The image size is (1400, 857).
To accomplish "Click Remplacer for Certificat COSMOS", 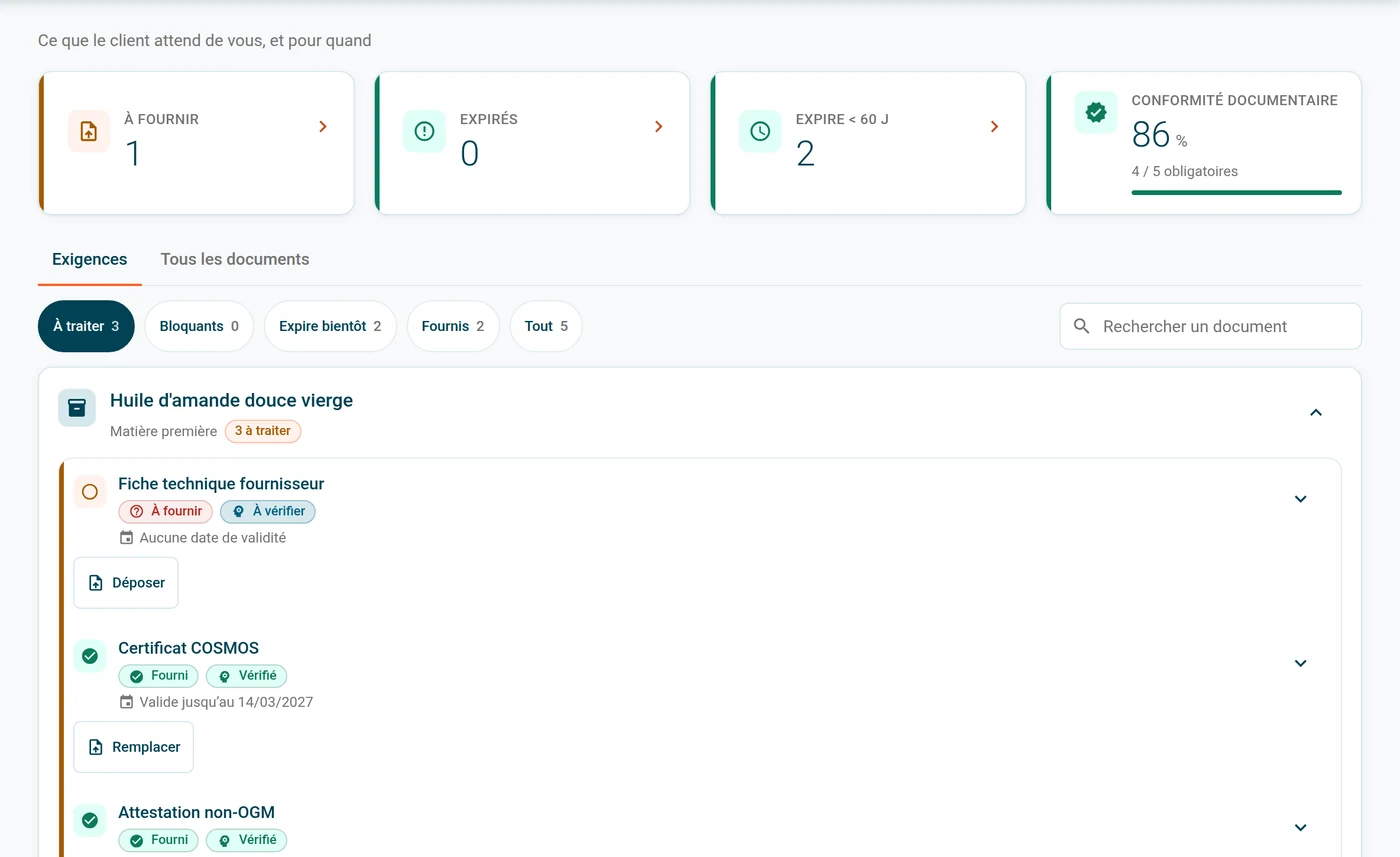I will pyautogui.click(x=134, y=747).
